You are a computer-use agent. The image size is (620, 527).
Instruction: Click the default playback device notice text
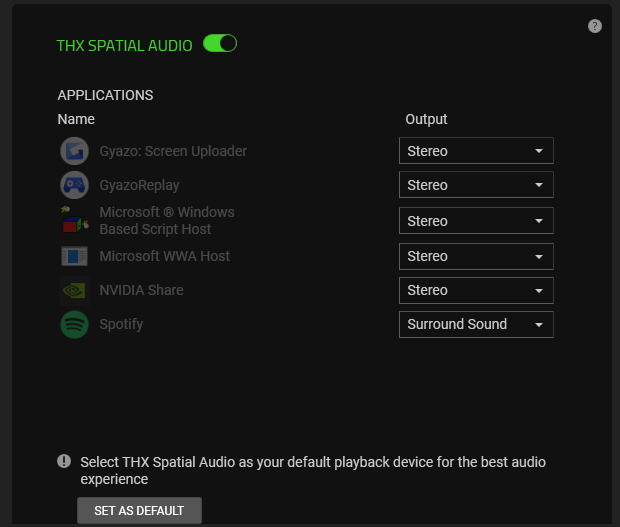click(x=313, y=470)
